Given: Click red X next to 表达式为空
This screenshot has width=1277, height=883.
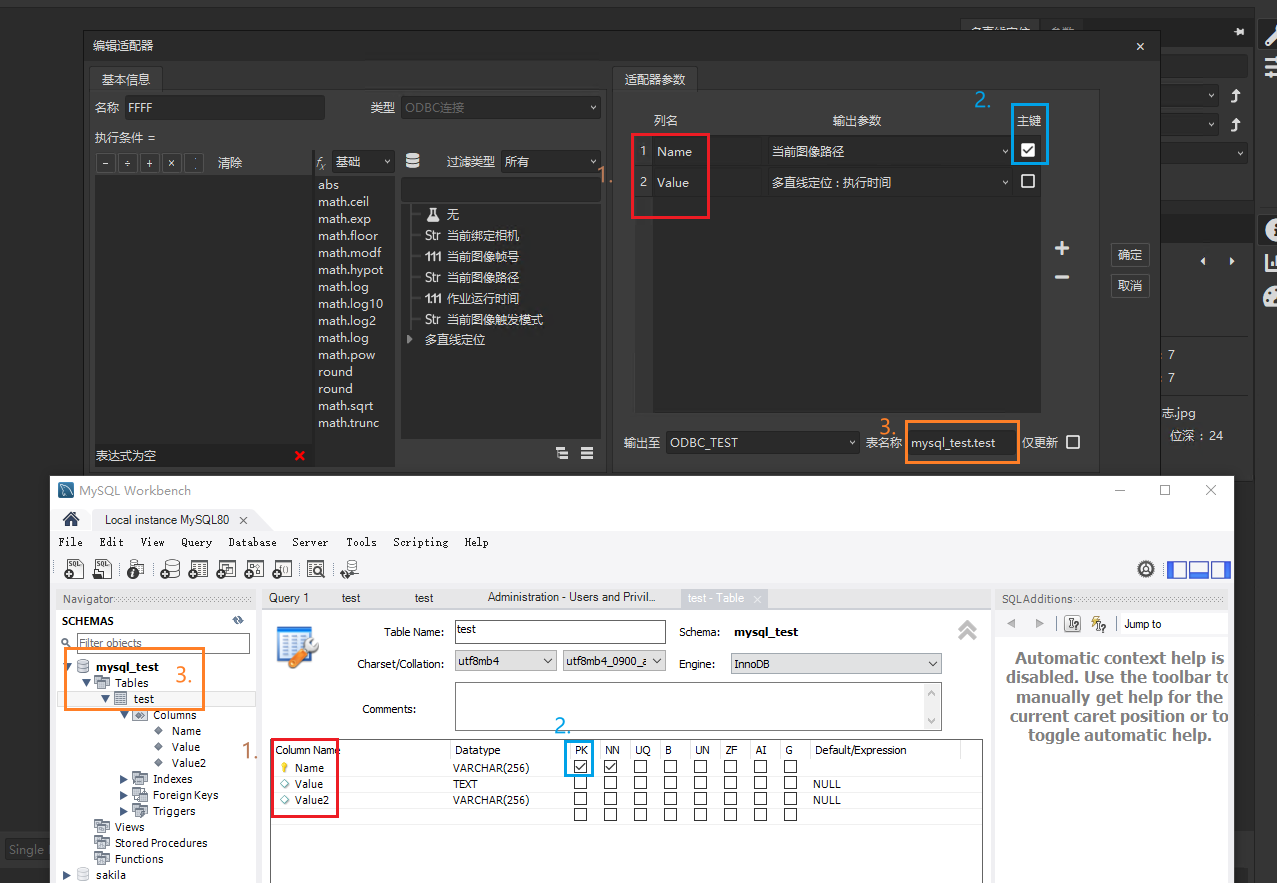Looking at the screenshot, I should pos(300,455).
